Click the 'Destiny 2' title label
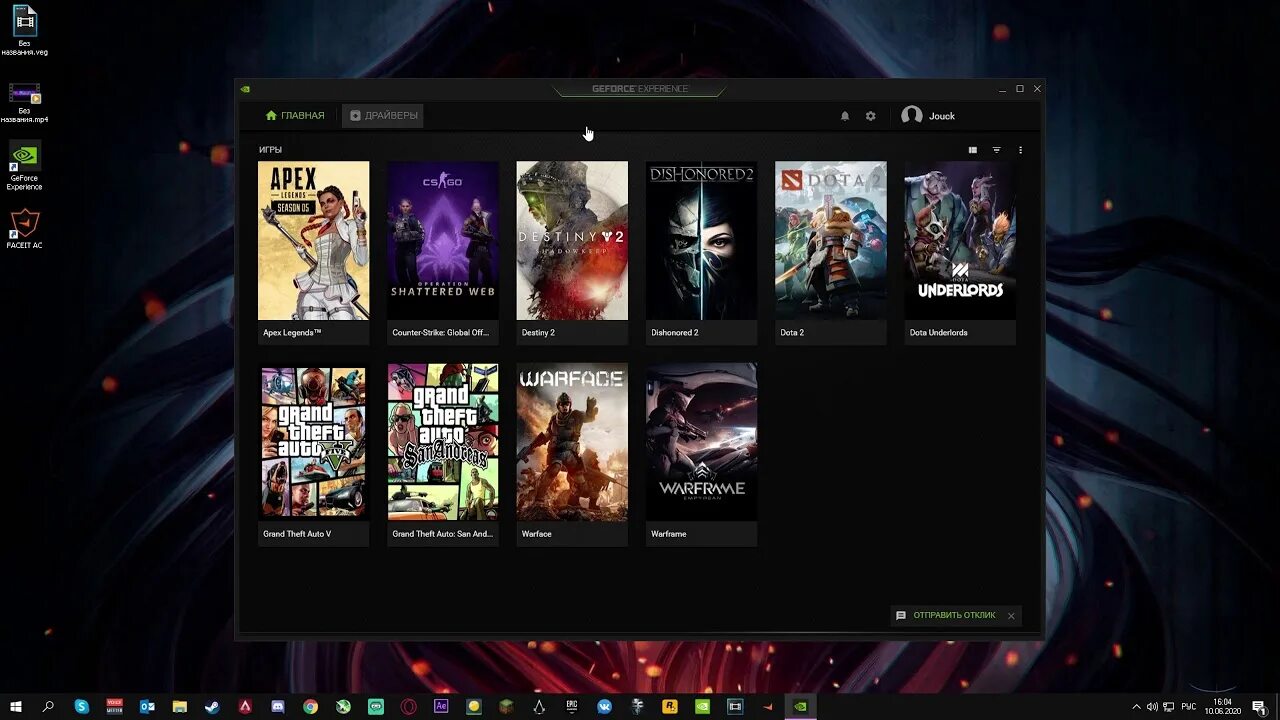 pos(538,333)
